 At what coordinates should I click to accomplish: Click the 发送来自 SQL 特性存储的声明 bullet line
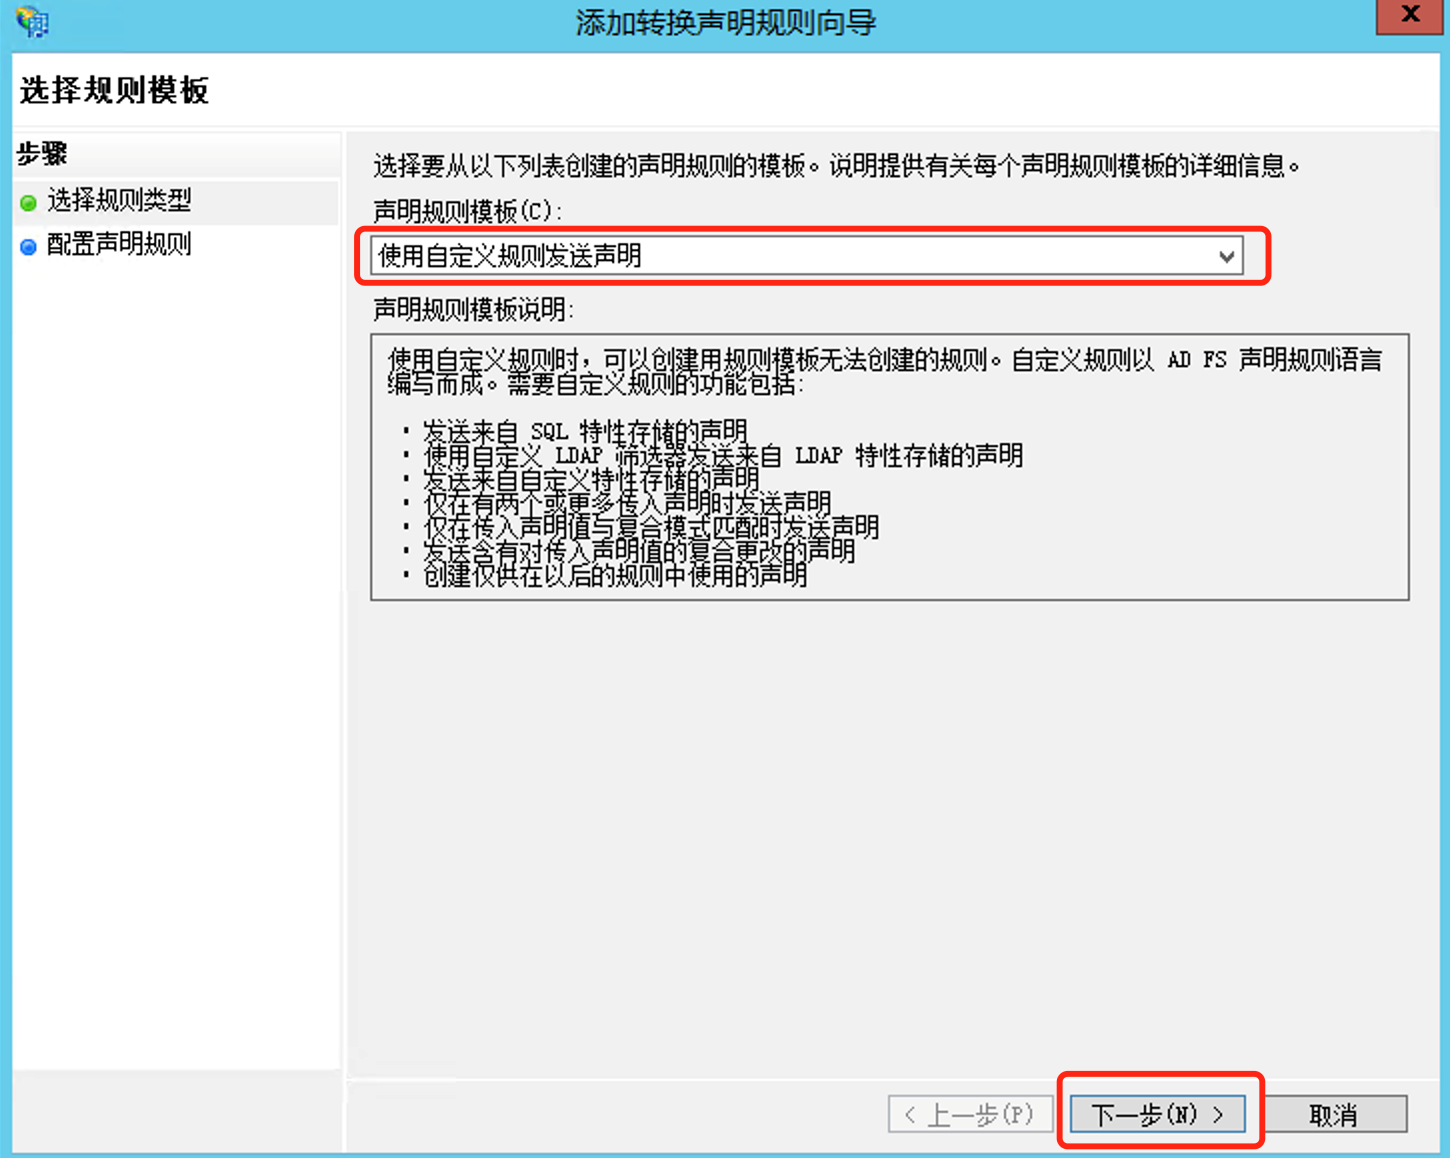pyautogui.click(x=585, y=432)
